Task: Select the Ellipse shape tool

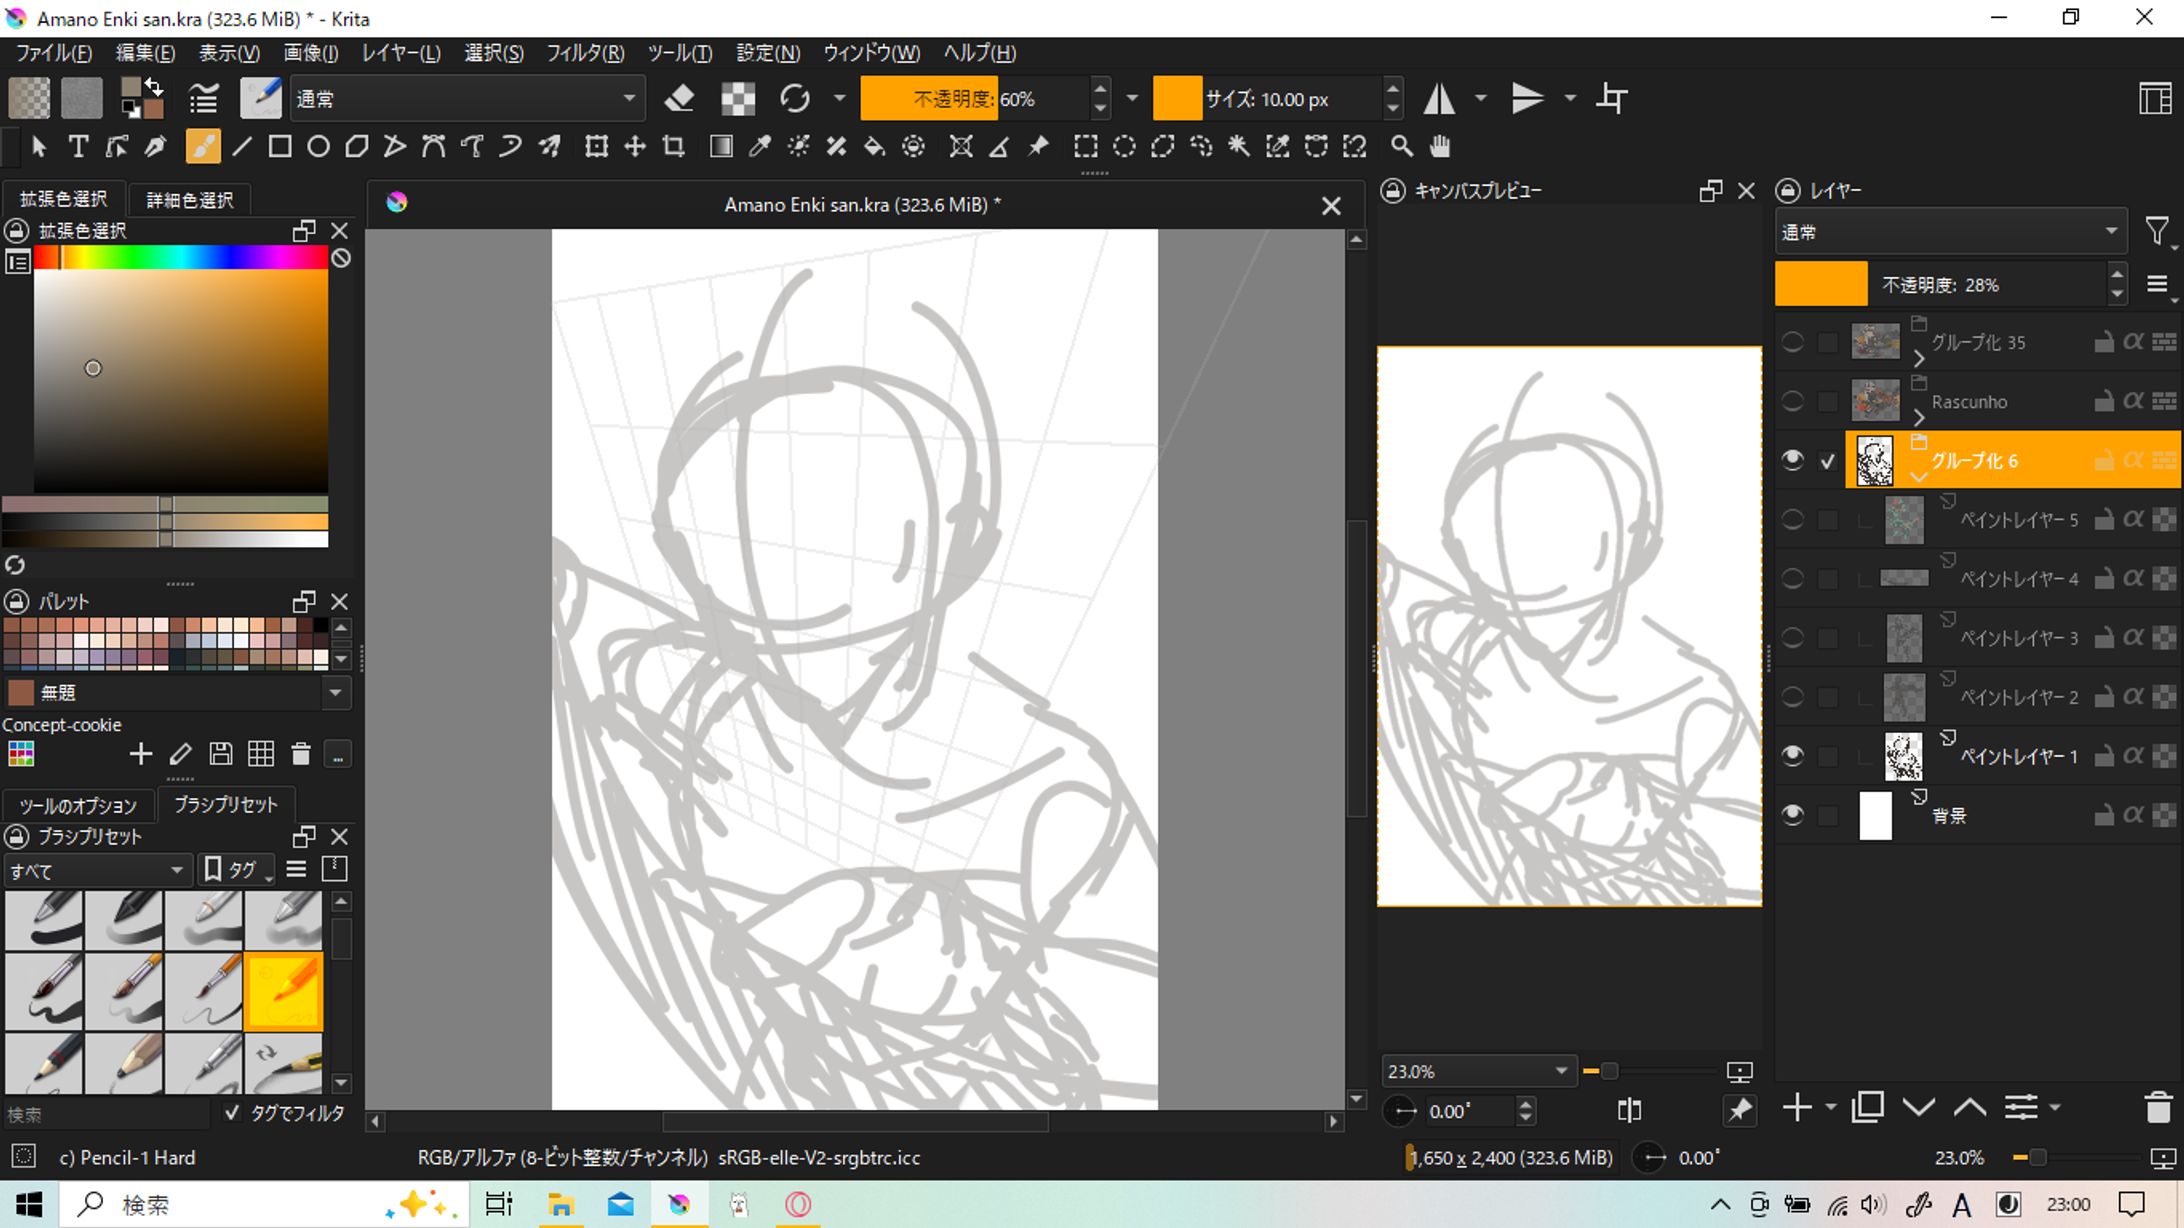Action: (318, 147)
